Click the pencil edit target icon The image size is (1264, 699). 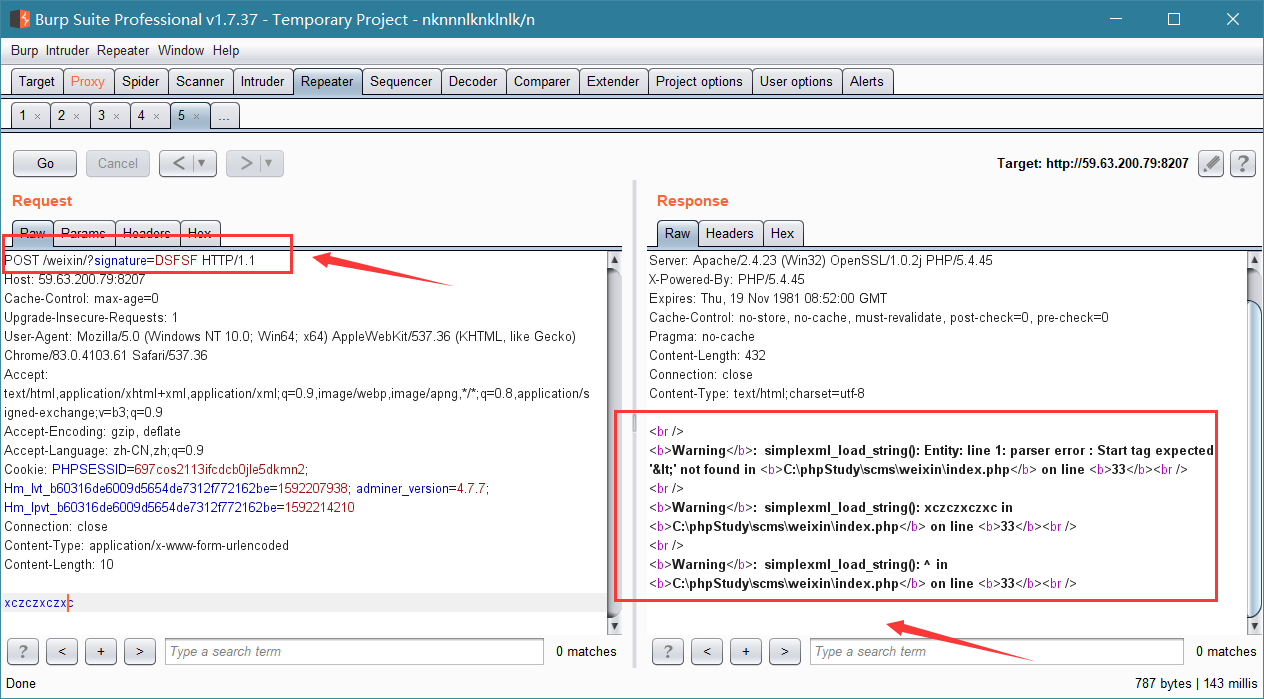click(x=1211, y=163)
